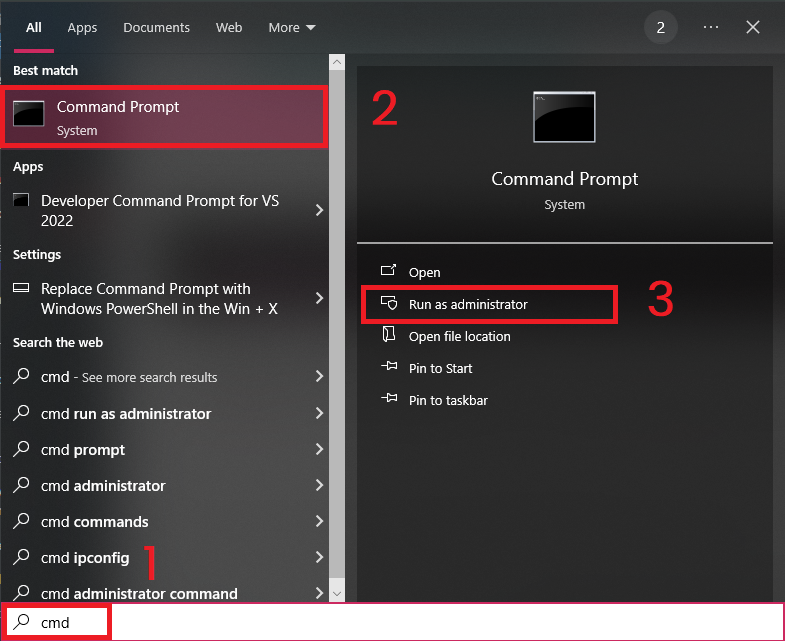Click the large Command Prompt preview icon
Viewport: 785px width, 641px height.
tap(564, 118)
